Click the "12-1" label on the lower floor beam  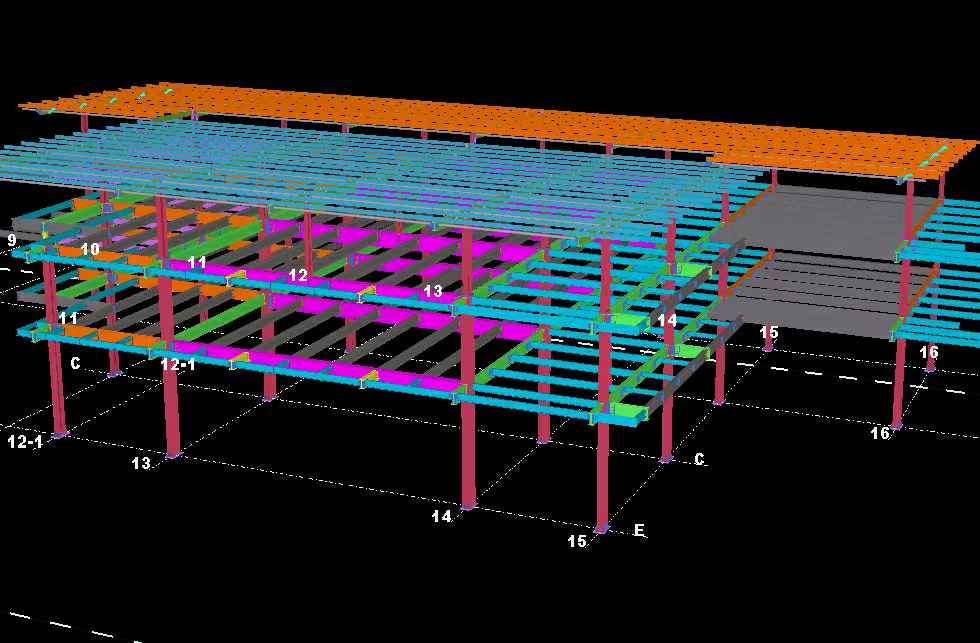point(178,365)
